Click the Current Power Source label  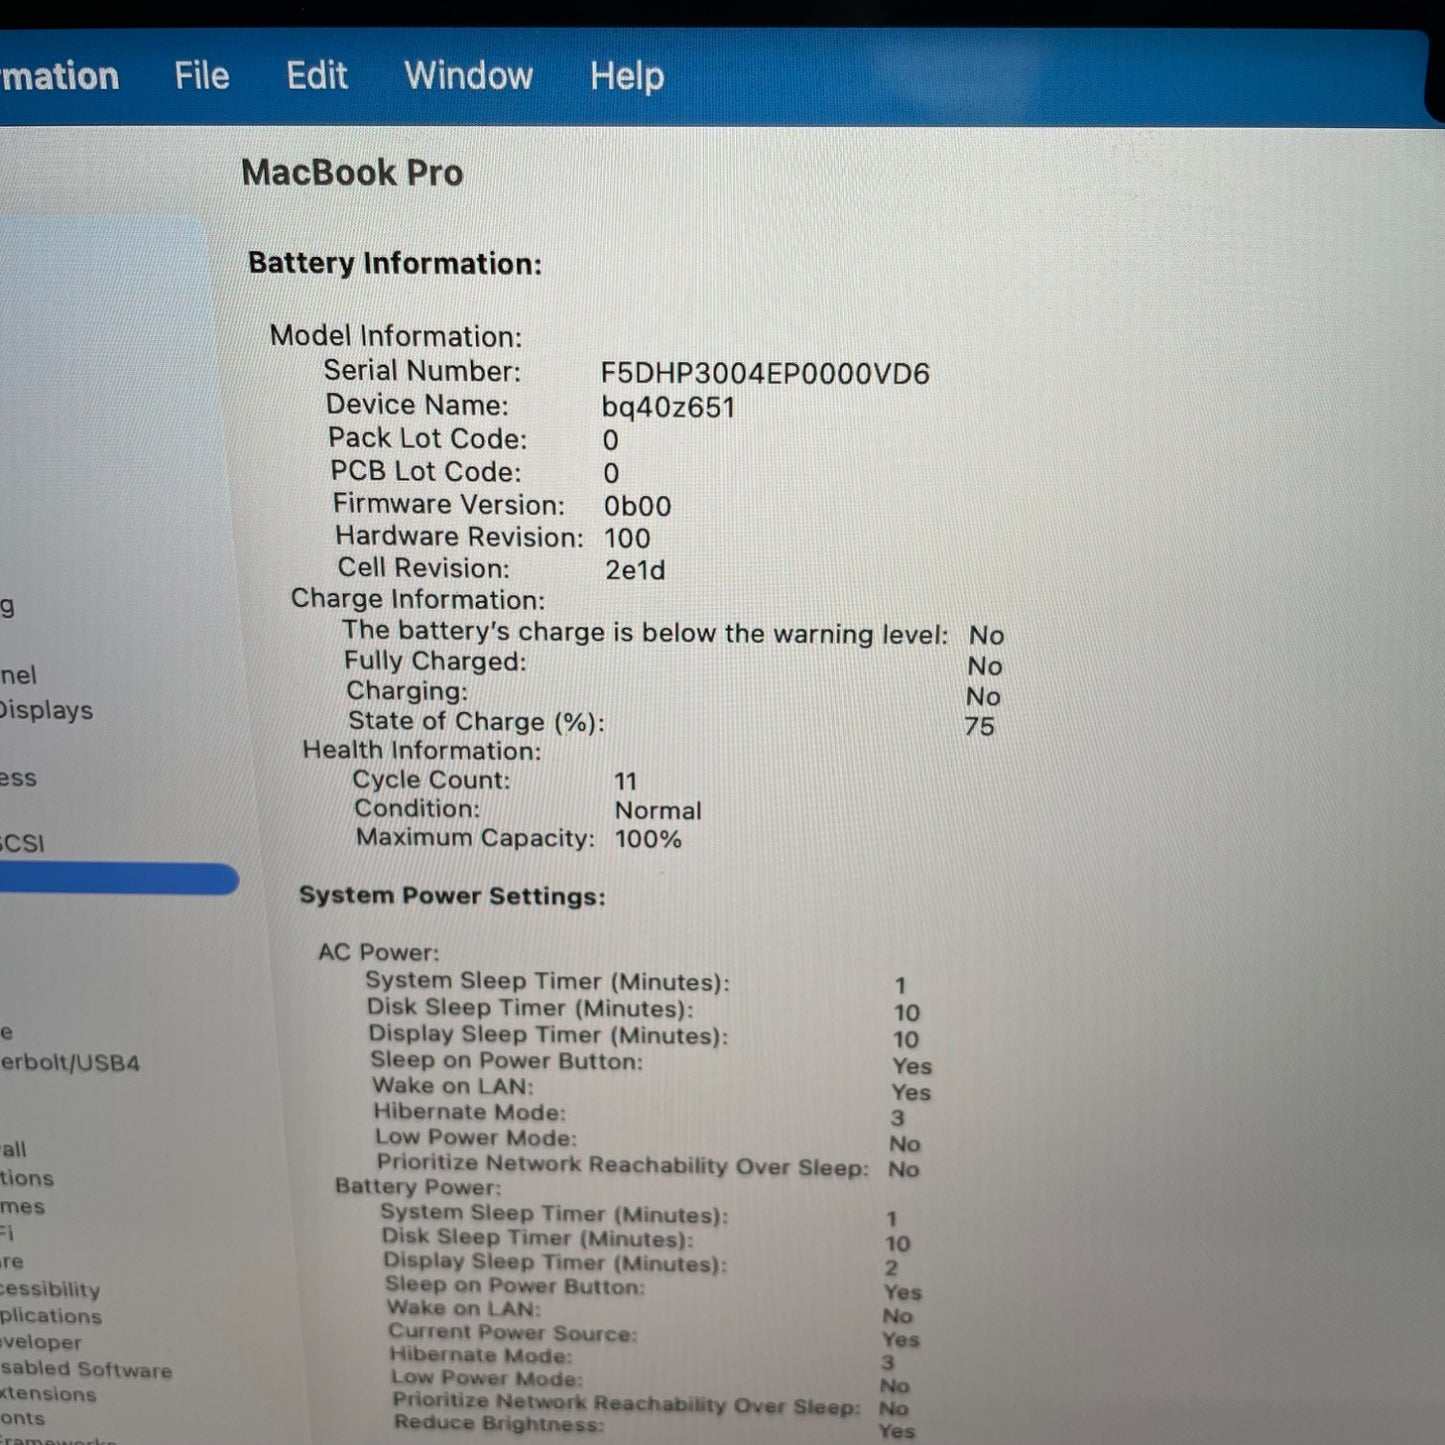pyautogui.click(x=513, y=1332)
